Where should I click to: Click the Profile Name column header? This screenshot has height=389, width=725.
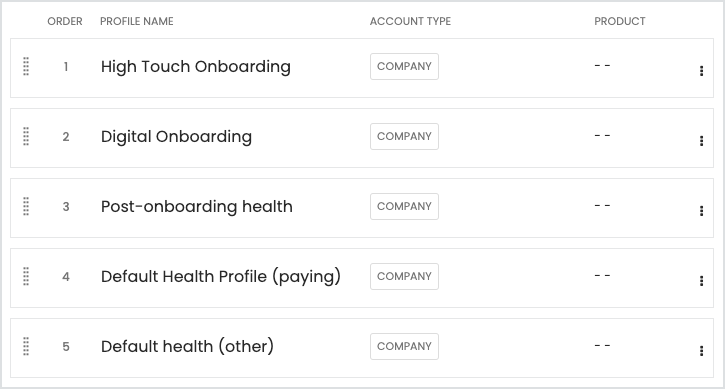pyautogui.click(x=137, y=21)
